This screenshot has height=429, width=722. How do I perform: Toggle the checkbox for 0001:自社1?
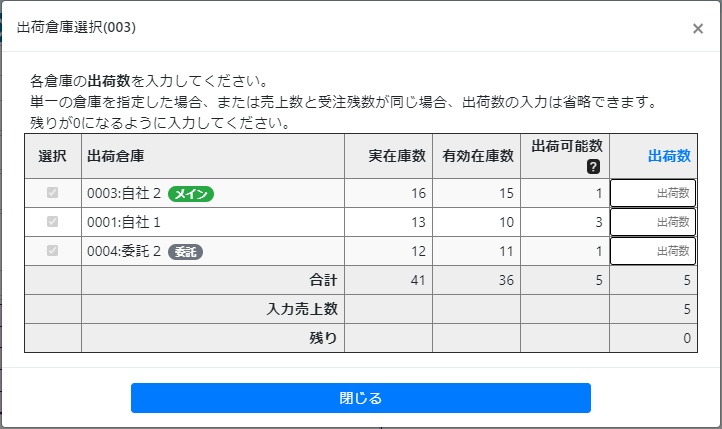(x=52, y=221)
